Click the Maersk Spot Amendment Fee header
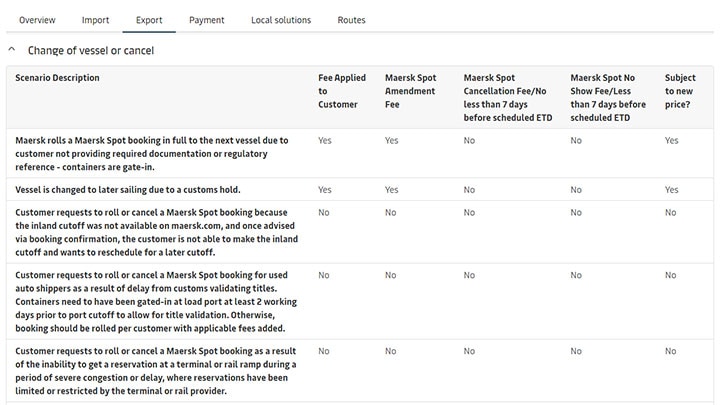 (x=411, y=91)
